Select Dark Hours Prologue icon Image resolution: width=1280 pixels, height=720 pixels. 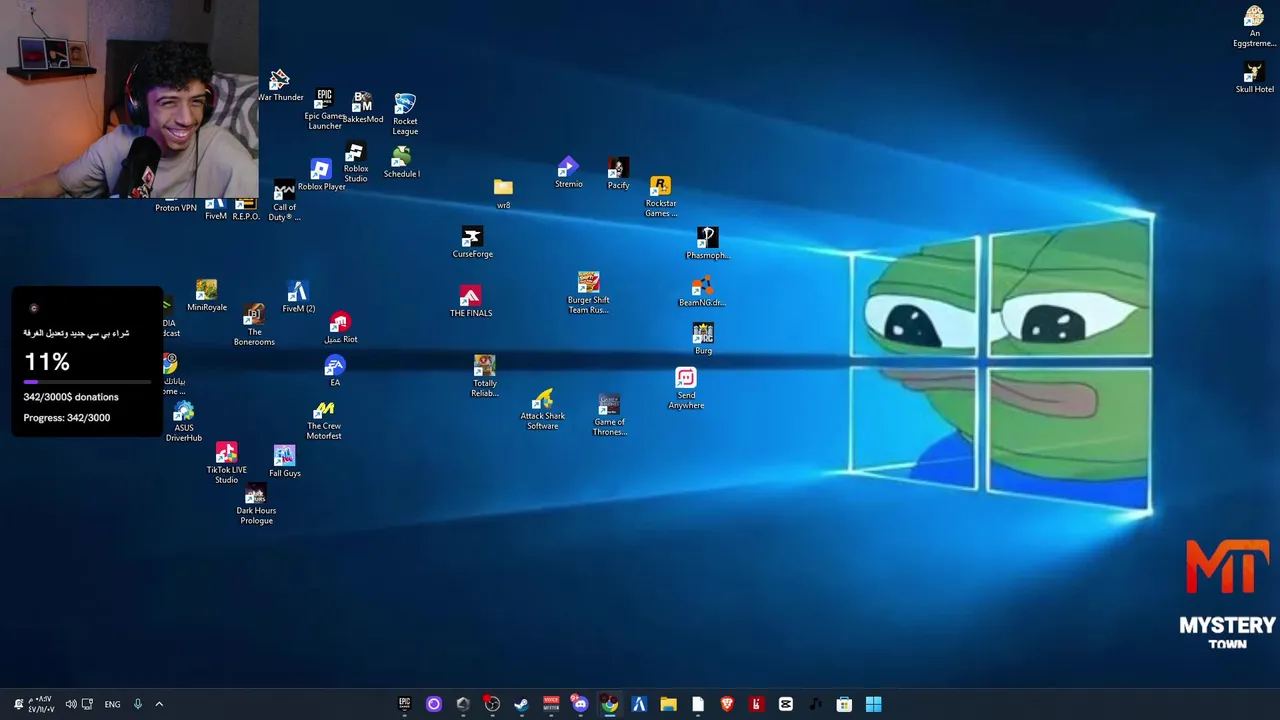(256, 505)
